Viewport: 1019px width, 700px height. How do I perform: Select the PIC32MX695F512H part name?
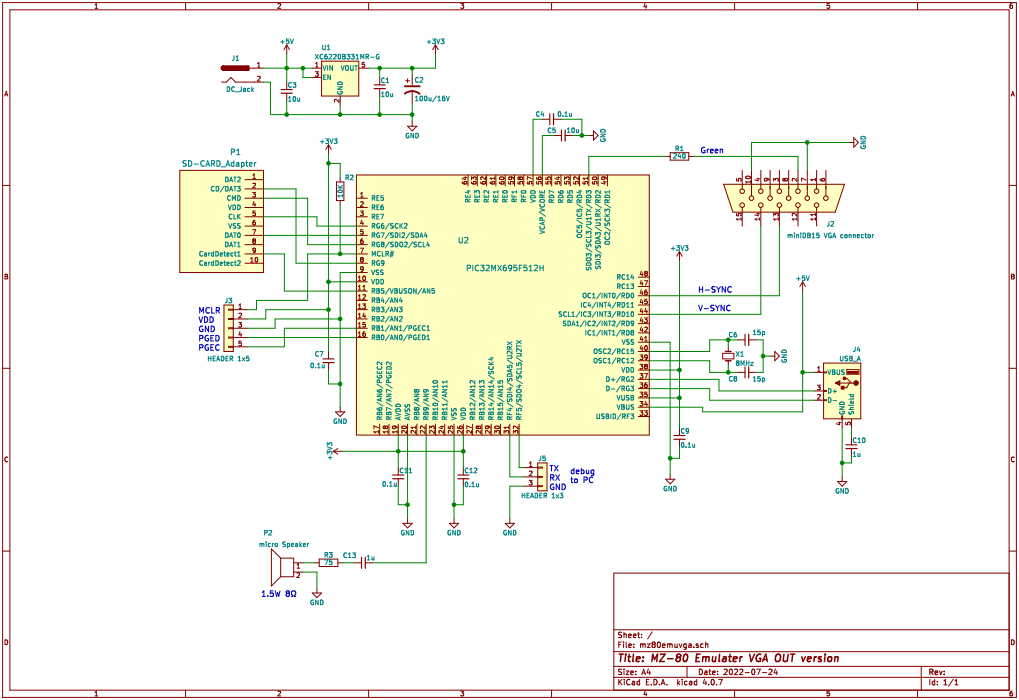[x=505, y=268]
